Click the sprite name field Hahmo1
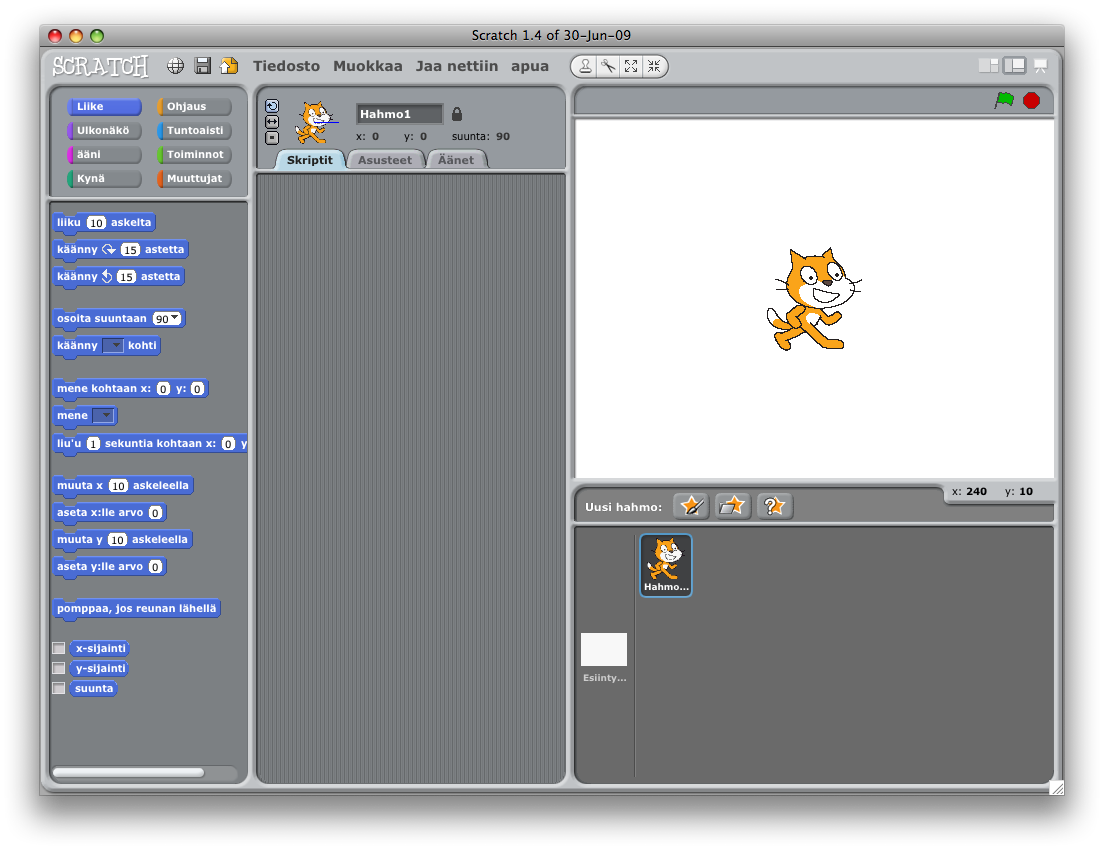Image resolution: width=1104 pixels, height=850 pixels. pyautogui.click(x=399, y=113)
